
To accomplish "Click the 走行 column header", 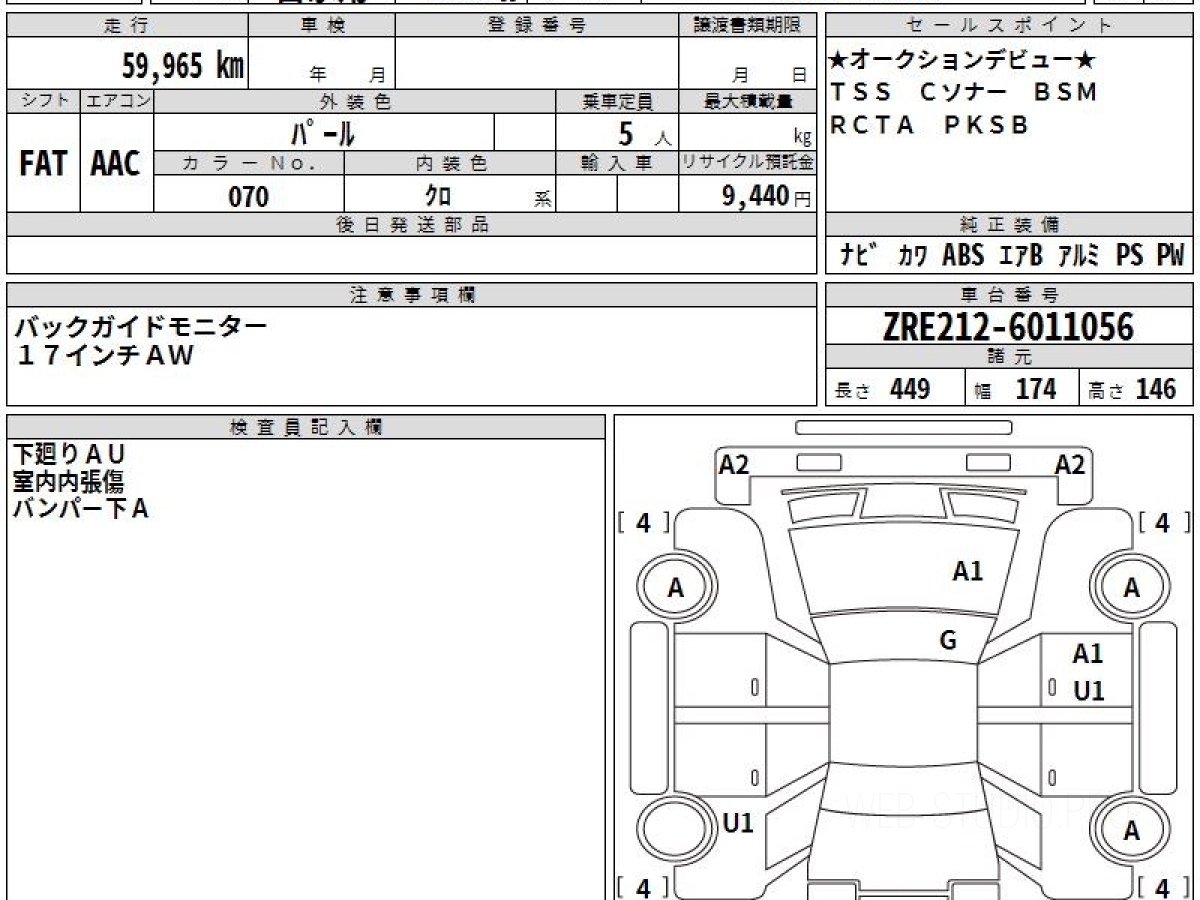I will (126, 26).
